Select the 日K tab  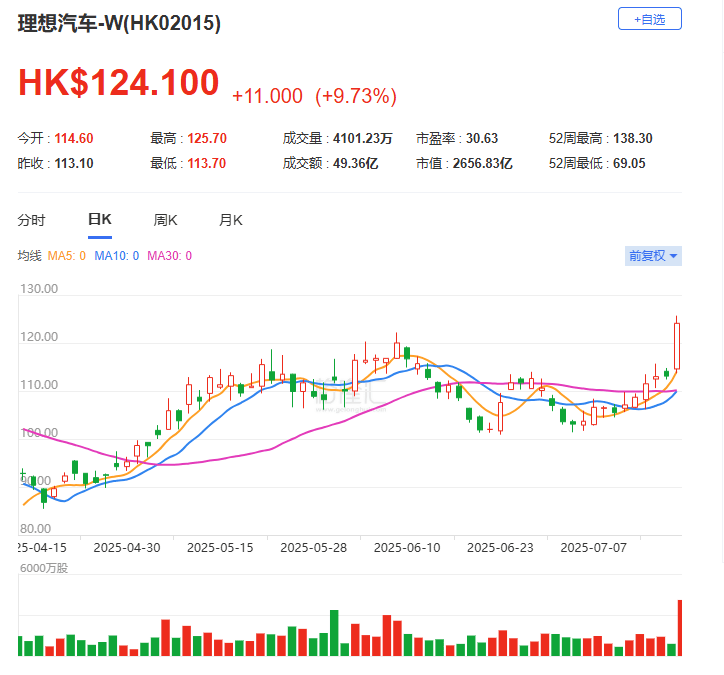coord(100,219)
